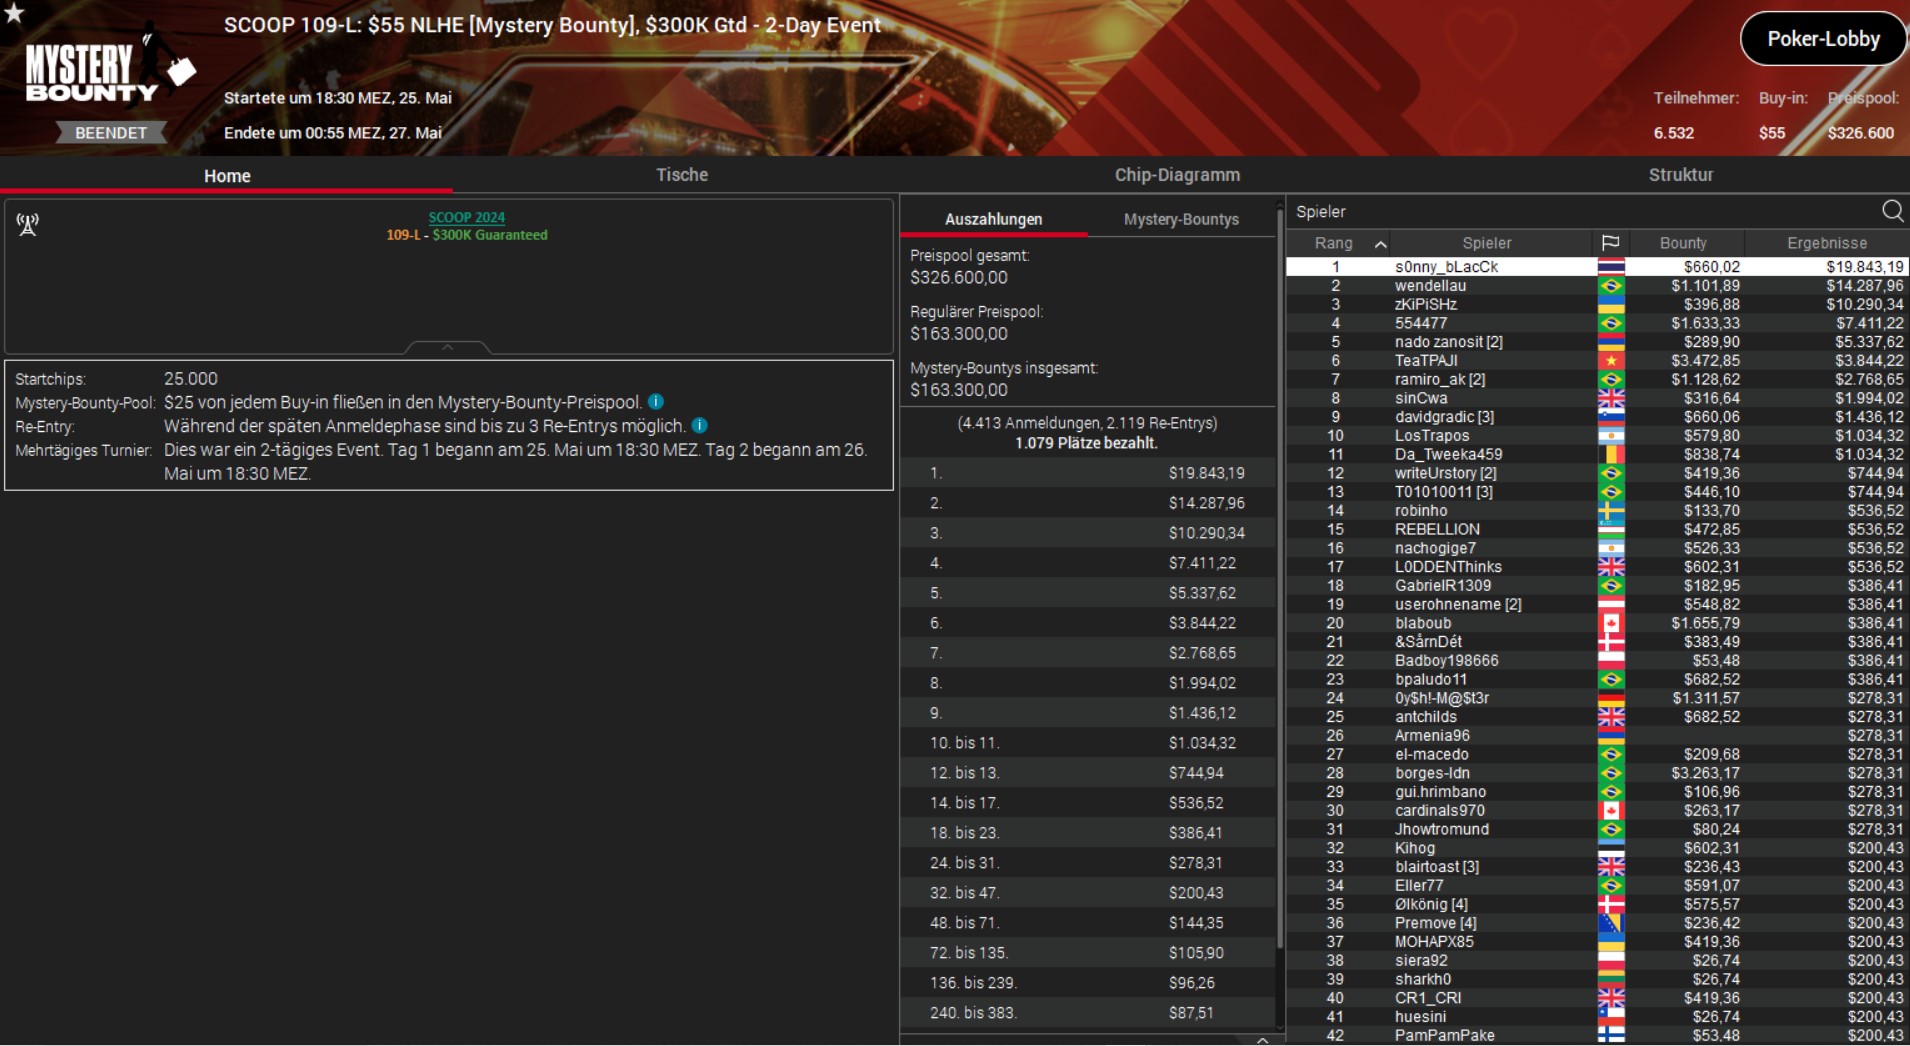Click the payouts list scrollbar
Viewport: 1910px width, 1046px height.
1279,580
